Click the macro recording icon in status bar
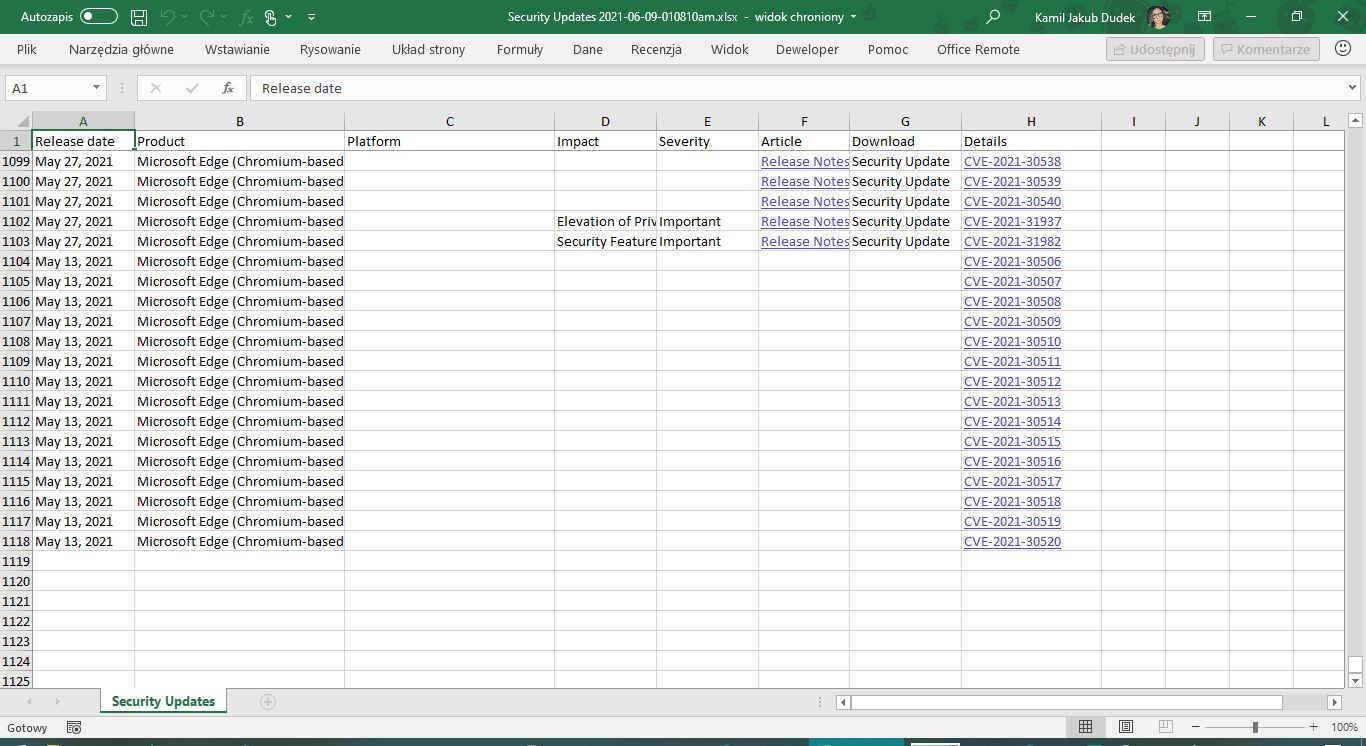This screenshot has height=746, width=1366. (x=73, y=727)
